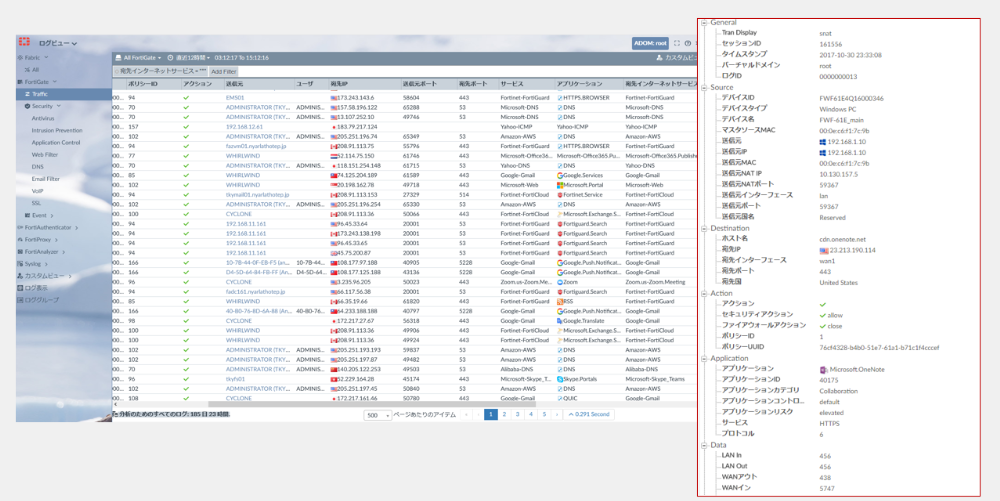
Task: Click the FortiProxy icon in the sidebar
Action: [20, 240]
